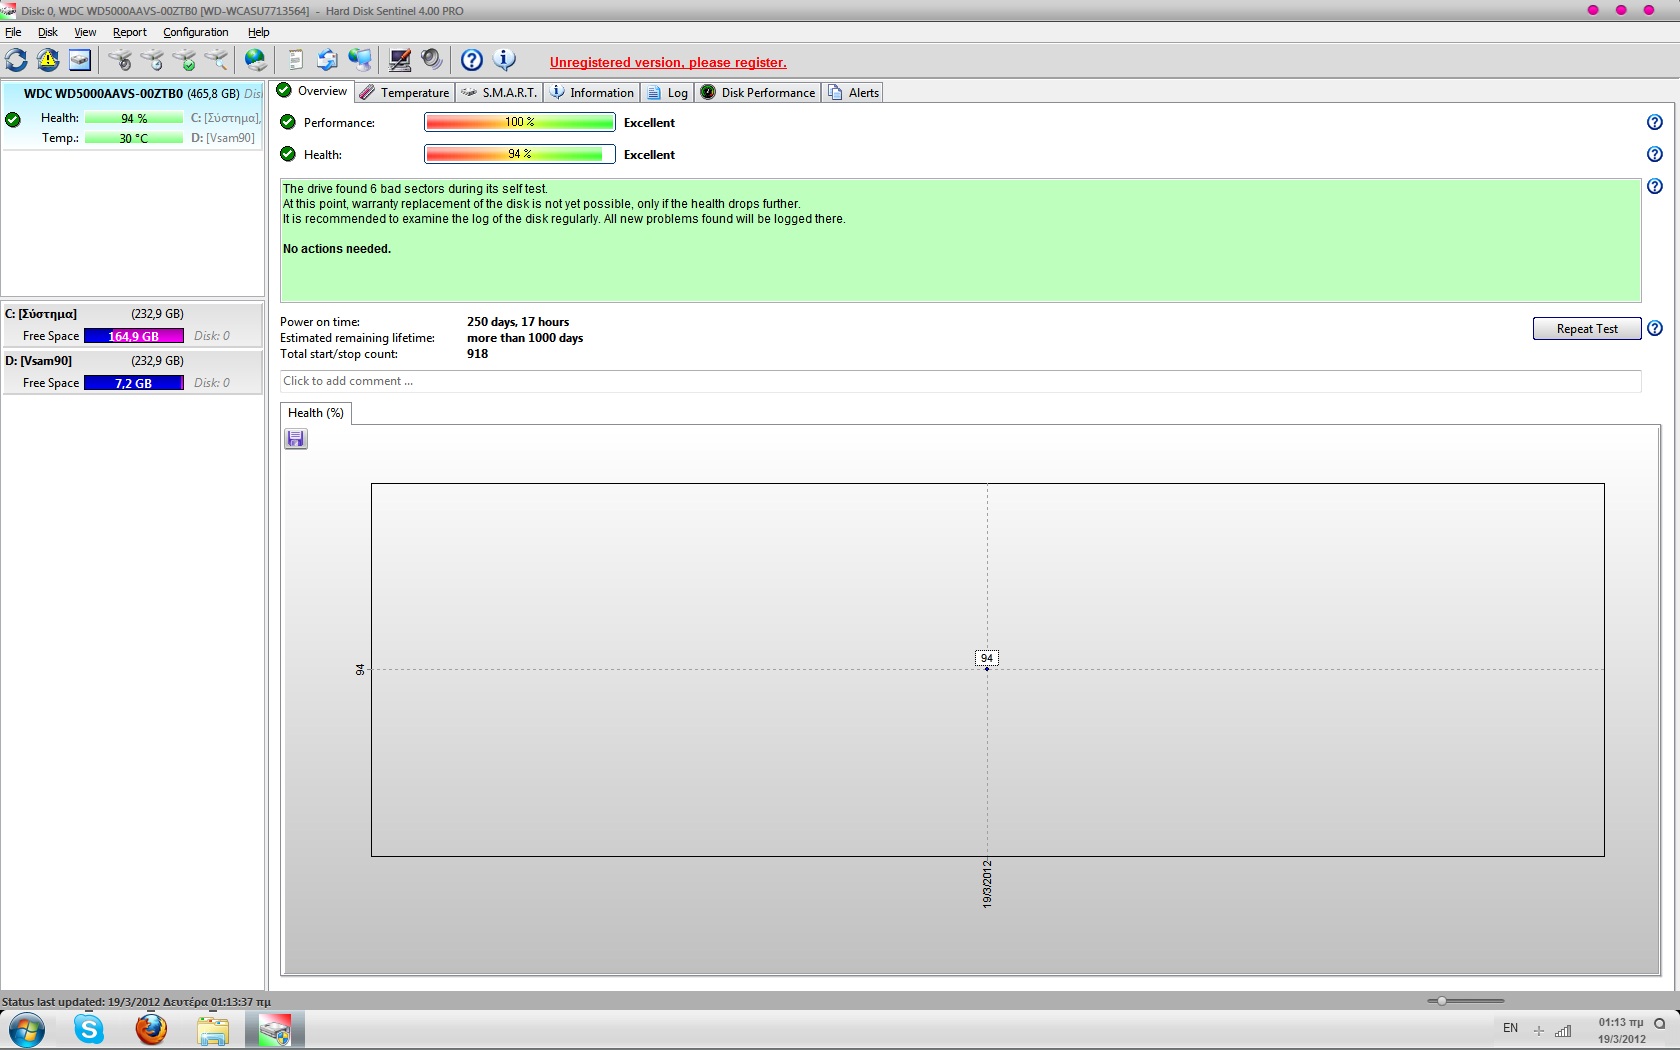The image size is (1680, 1050).
Task: Switch to the Alerts tab
Action: coord(854,92)
